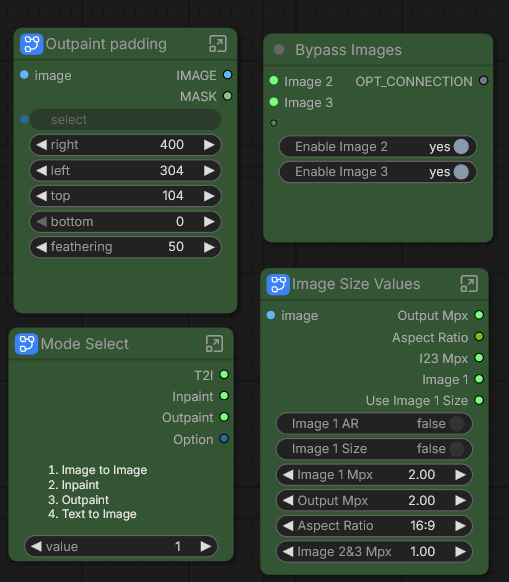Open Image Size Values subgraph expand icon

(469, 284)
